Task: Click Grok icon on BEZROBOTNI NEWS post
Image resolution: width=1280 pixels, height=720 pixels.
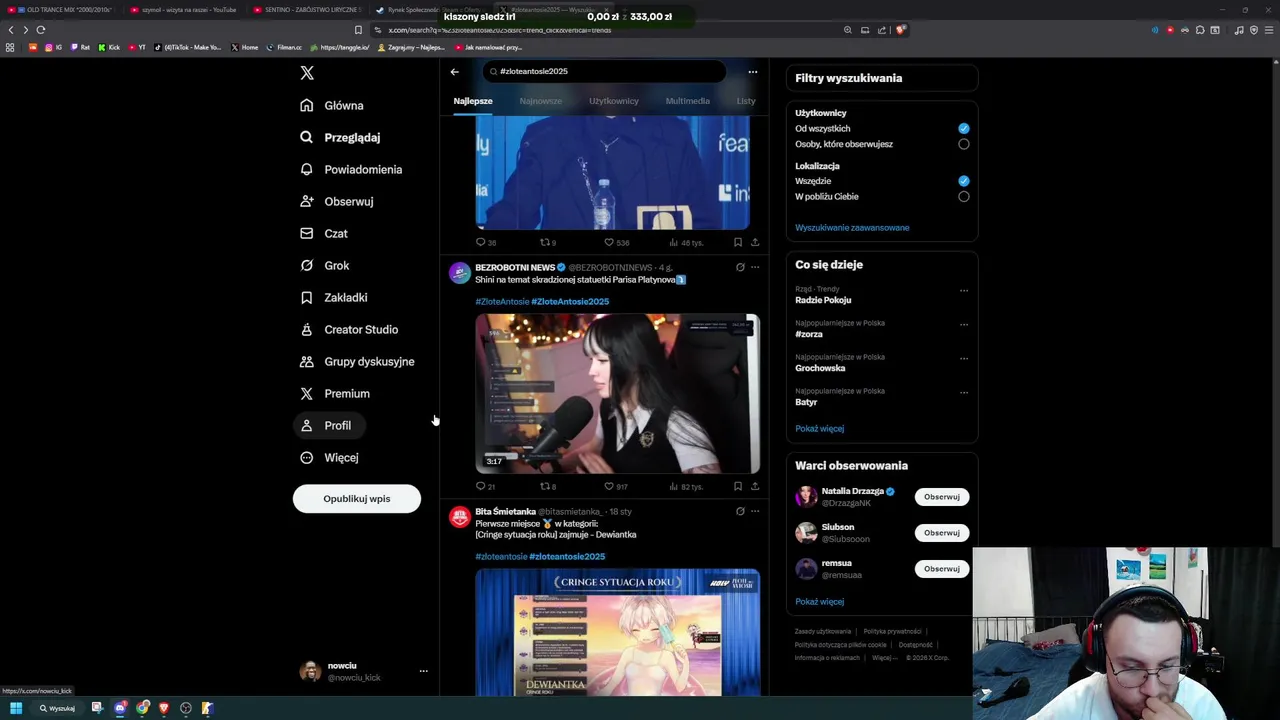Action: (740, 267)
